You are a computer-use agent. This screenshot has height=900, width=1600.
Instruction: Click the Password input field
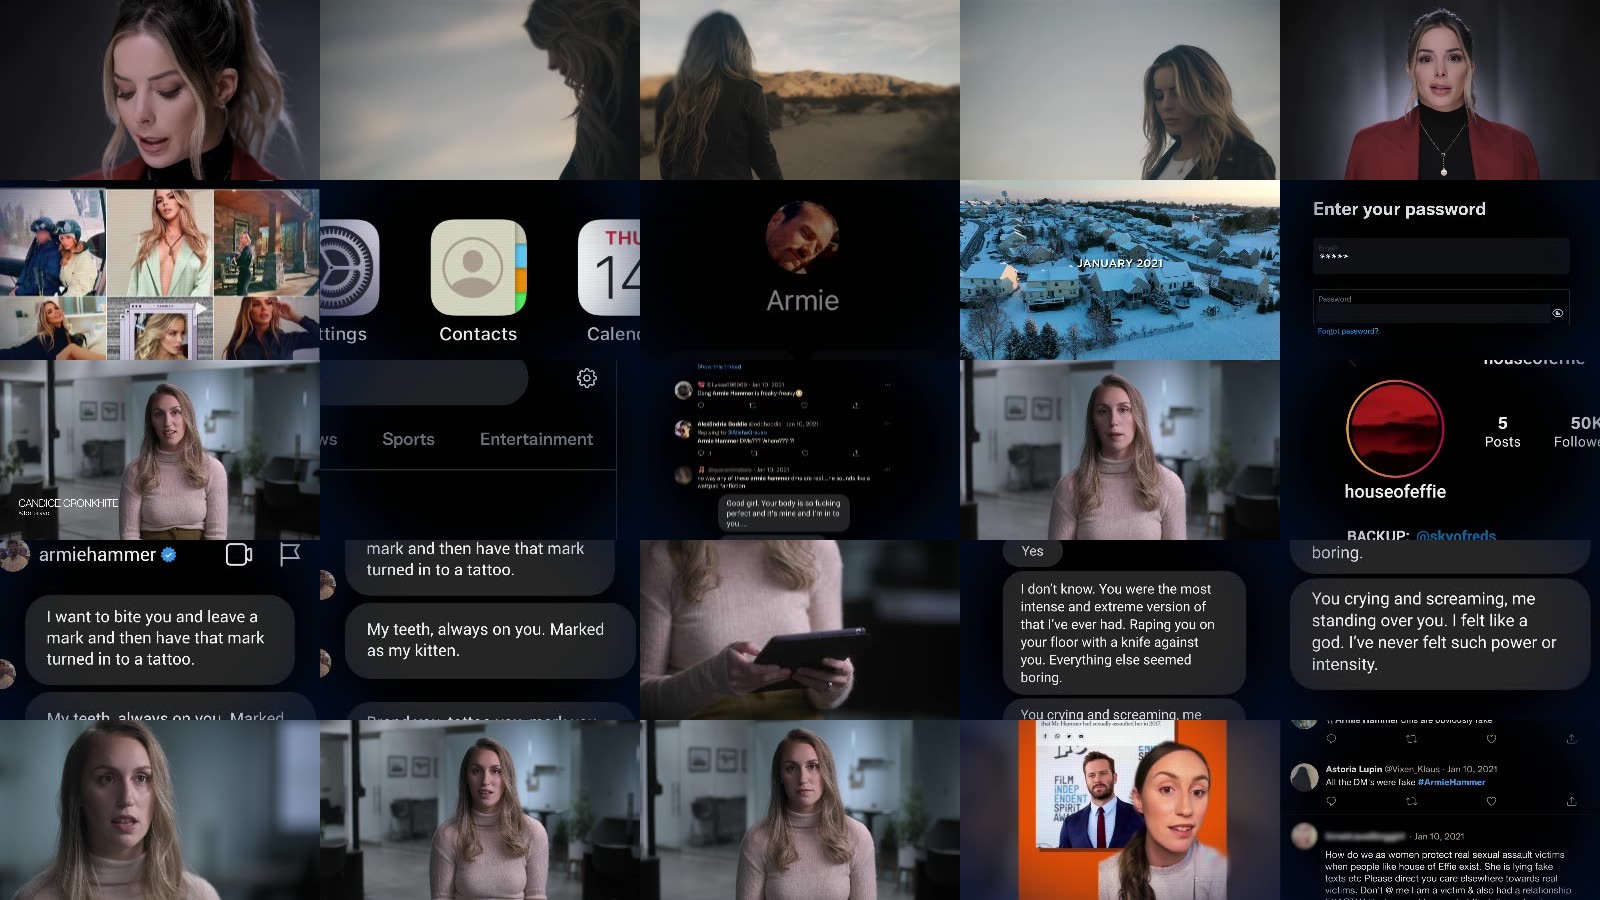[x=1441, y=307]
